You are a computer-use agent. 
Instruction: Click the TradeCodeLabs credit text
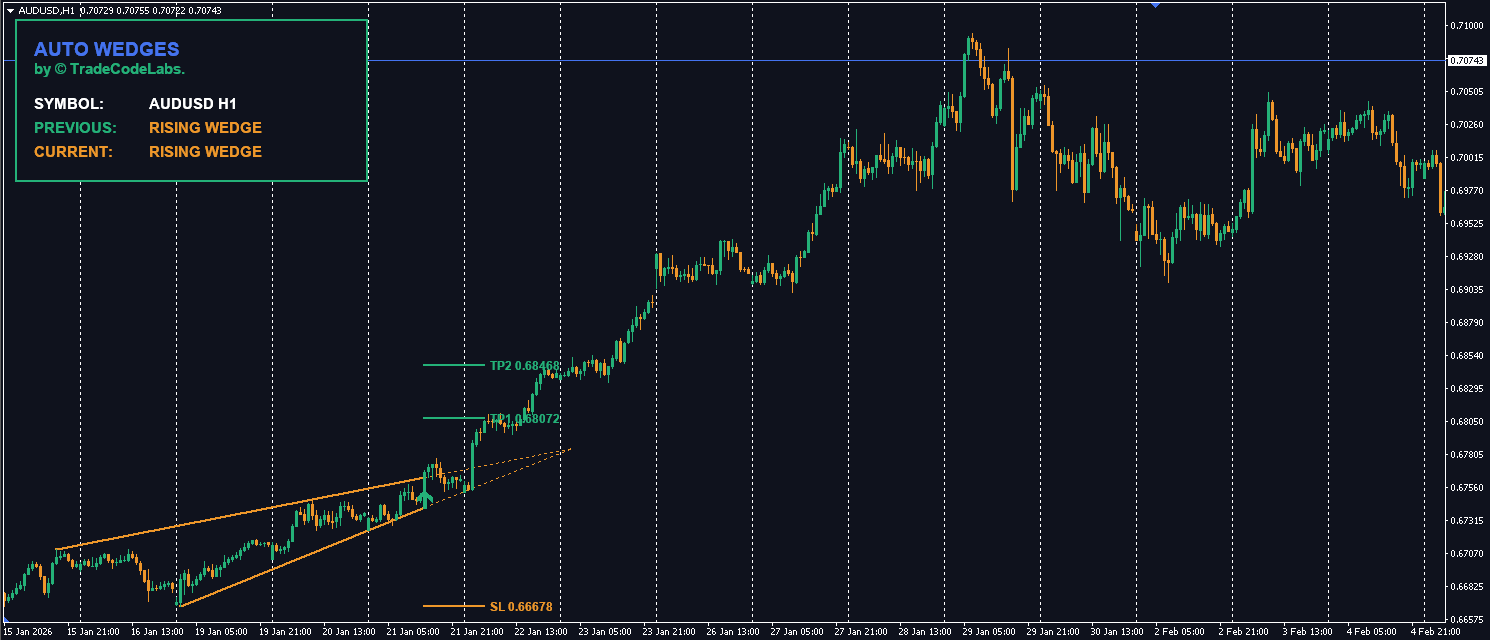click(x=110, y=69)
